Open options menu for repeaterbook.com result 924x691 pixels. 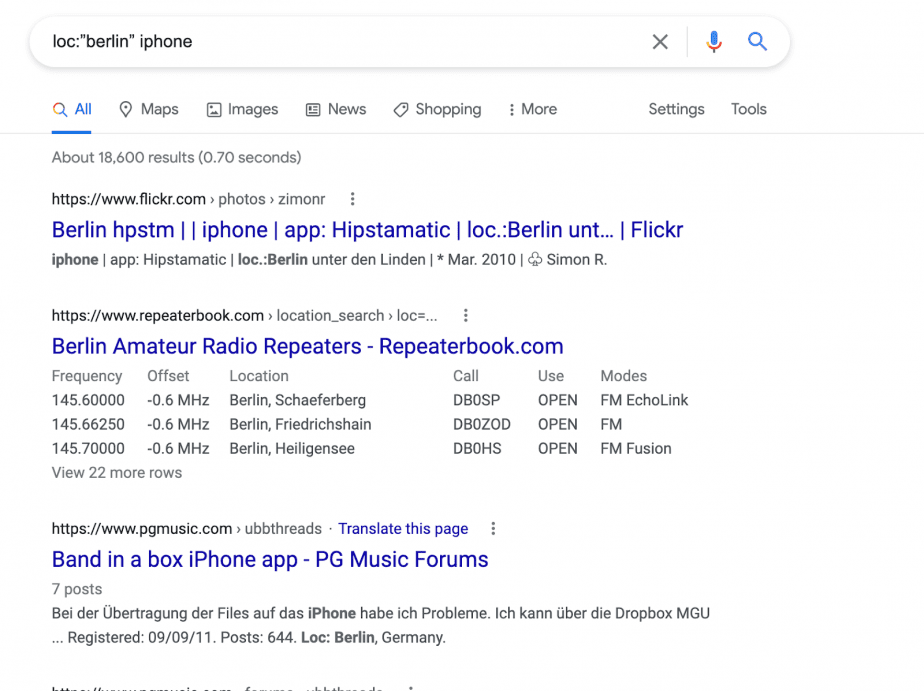pos(466,316)
